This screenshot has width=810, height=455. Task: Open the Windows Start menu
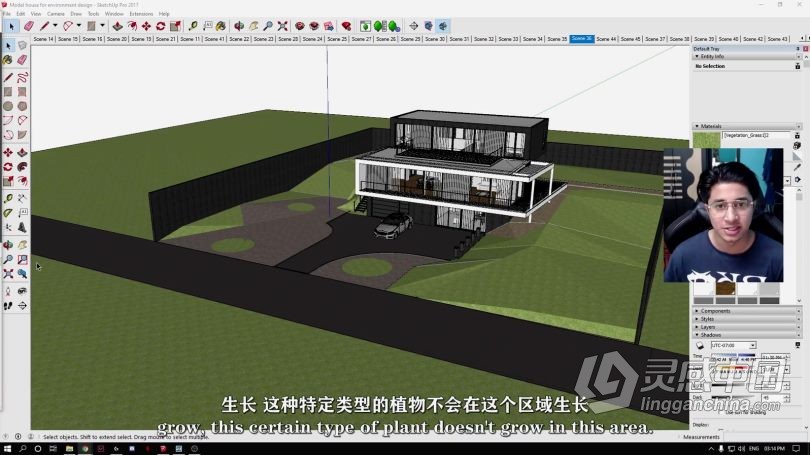7,449
